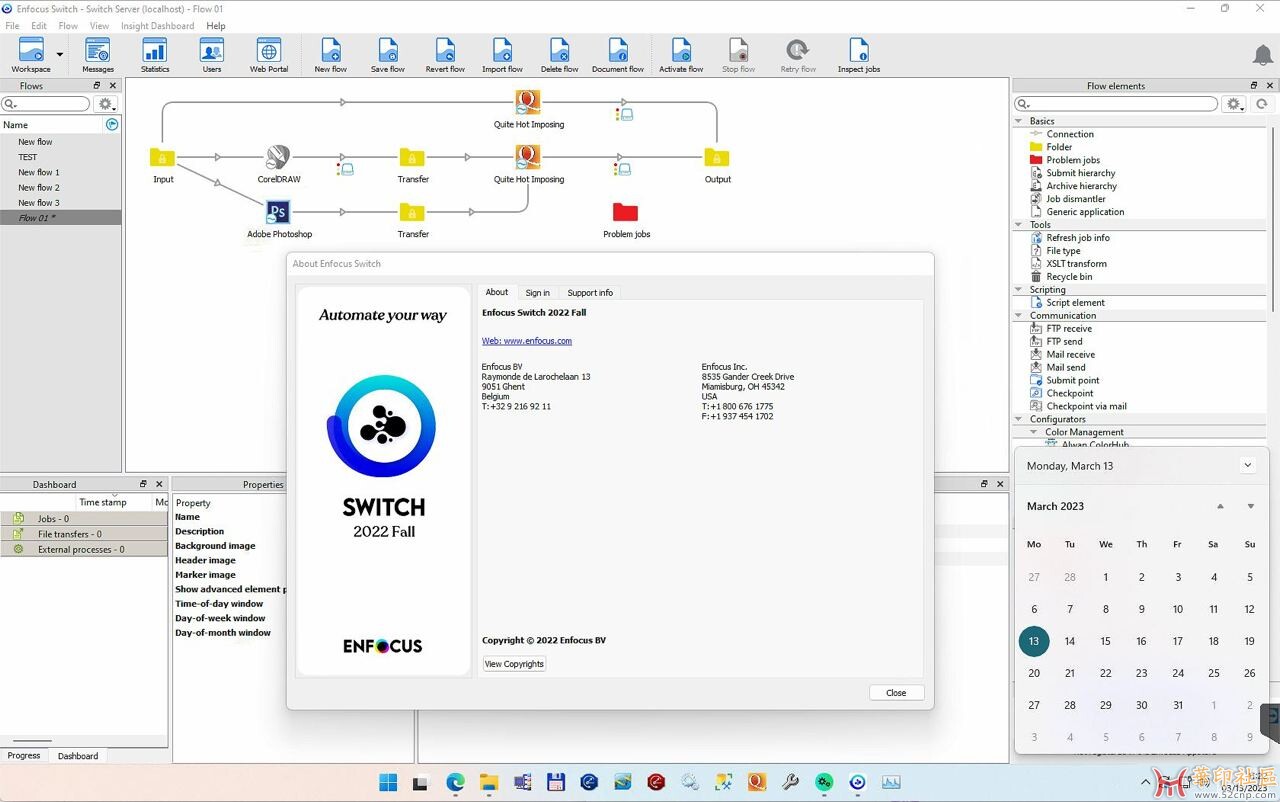This screenshot has width=1280, height=802.
Task: Select the red Problem jobs folder on canvas
Action: 626,212
